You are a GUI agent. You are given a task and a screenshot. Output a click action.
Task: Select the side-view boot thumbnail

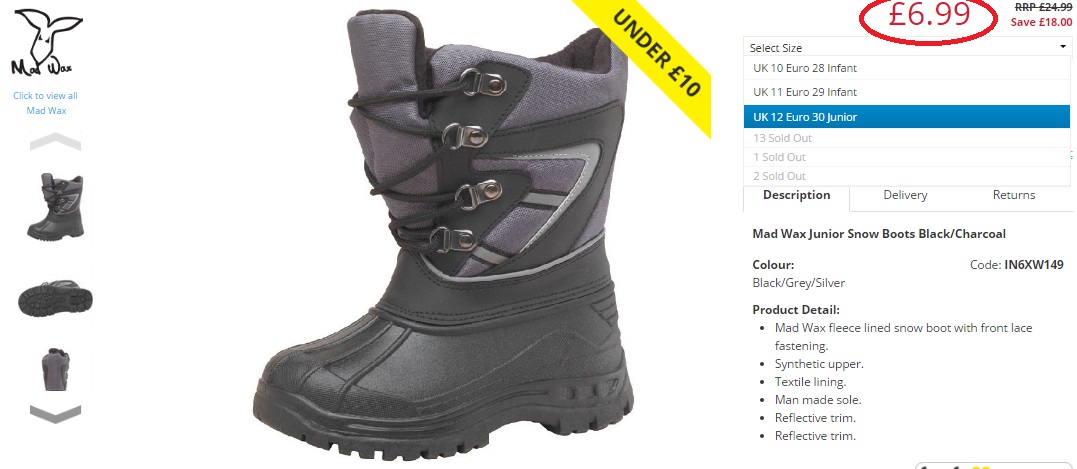56,205
